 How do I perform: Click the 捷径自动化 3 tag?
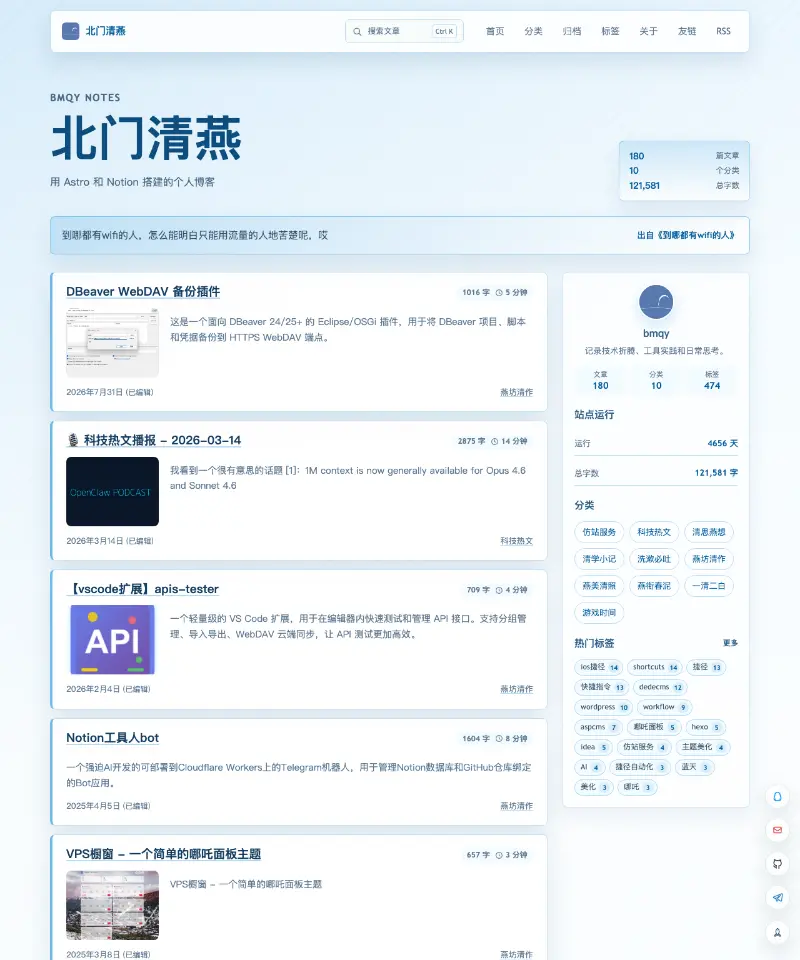[x=640, y=767]
